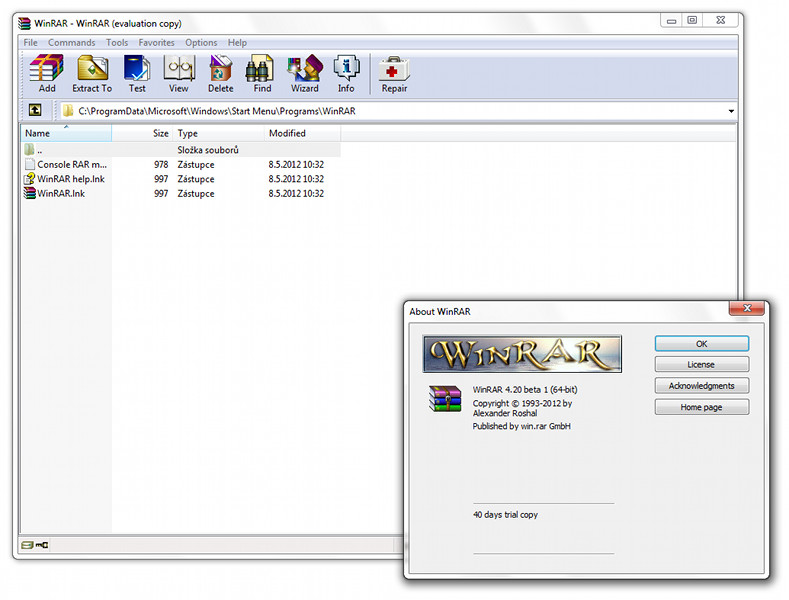Click the WinRAR books icon in About dialog
The image size is (789, 600).
pos(445,399)
